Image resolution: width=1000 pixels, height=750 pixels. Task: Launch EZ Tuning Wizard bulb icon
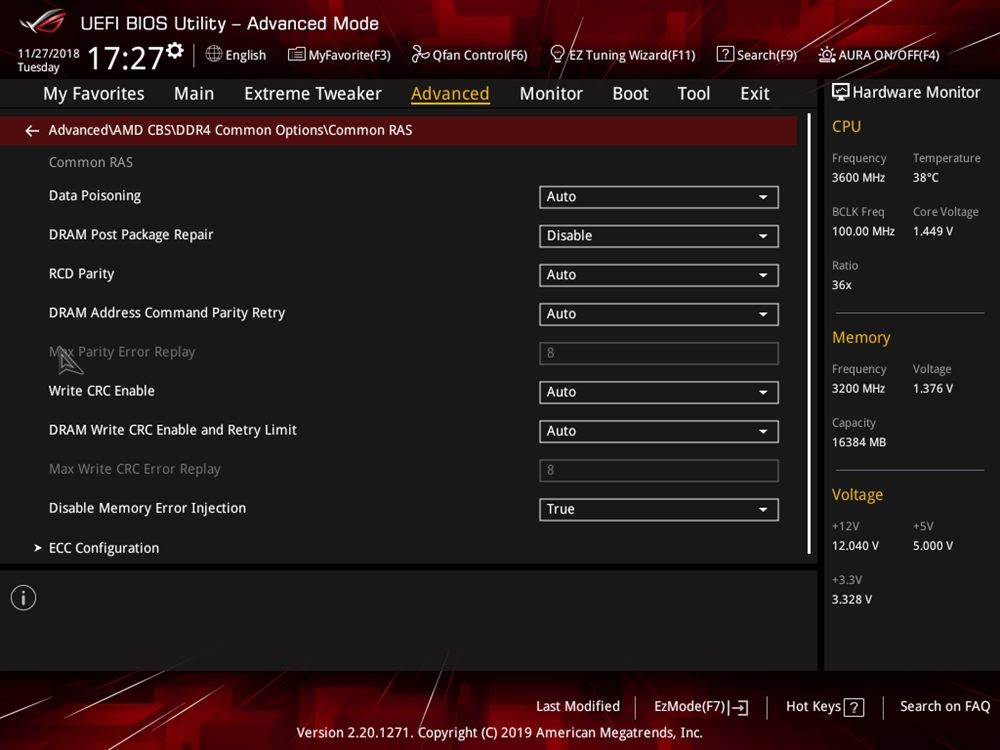(x=557, y=54)
